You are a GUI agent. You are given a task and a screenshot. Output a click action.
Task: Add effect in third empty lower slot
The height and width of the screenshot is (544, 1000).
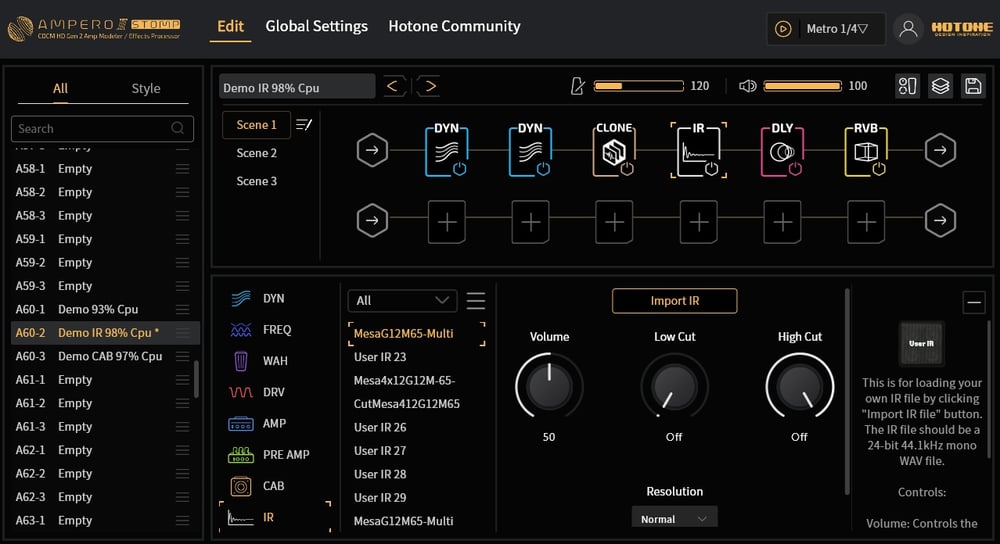pyautogui.click(x=614, y=222)
